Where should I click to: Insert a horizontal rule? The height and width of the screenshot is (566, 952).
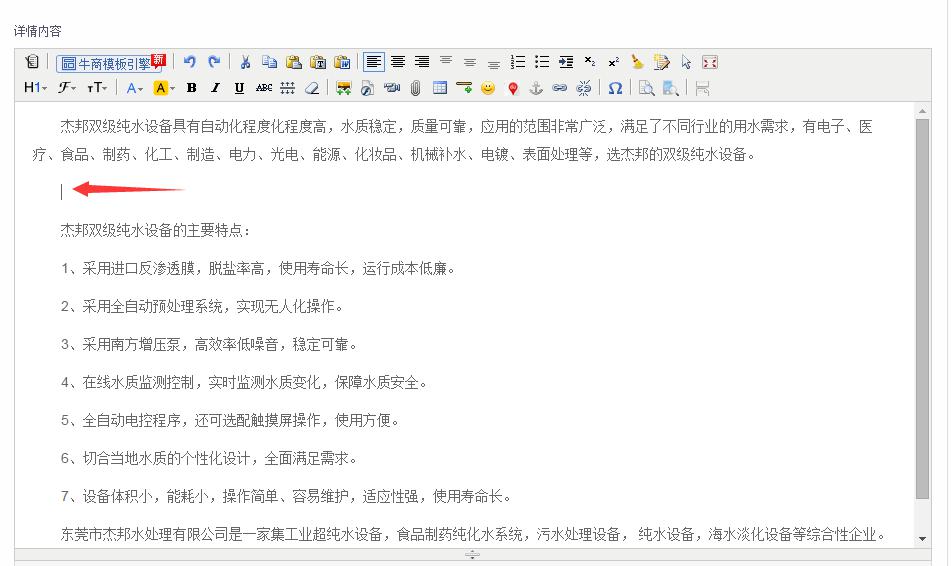click(x=464, y=88)
